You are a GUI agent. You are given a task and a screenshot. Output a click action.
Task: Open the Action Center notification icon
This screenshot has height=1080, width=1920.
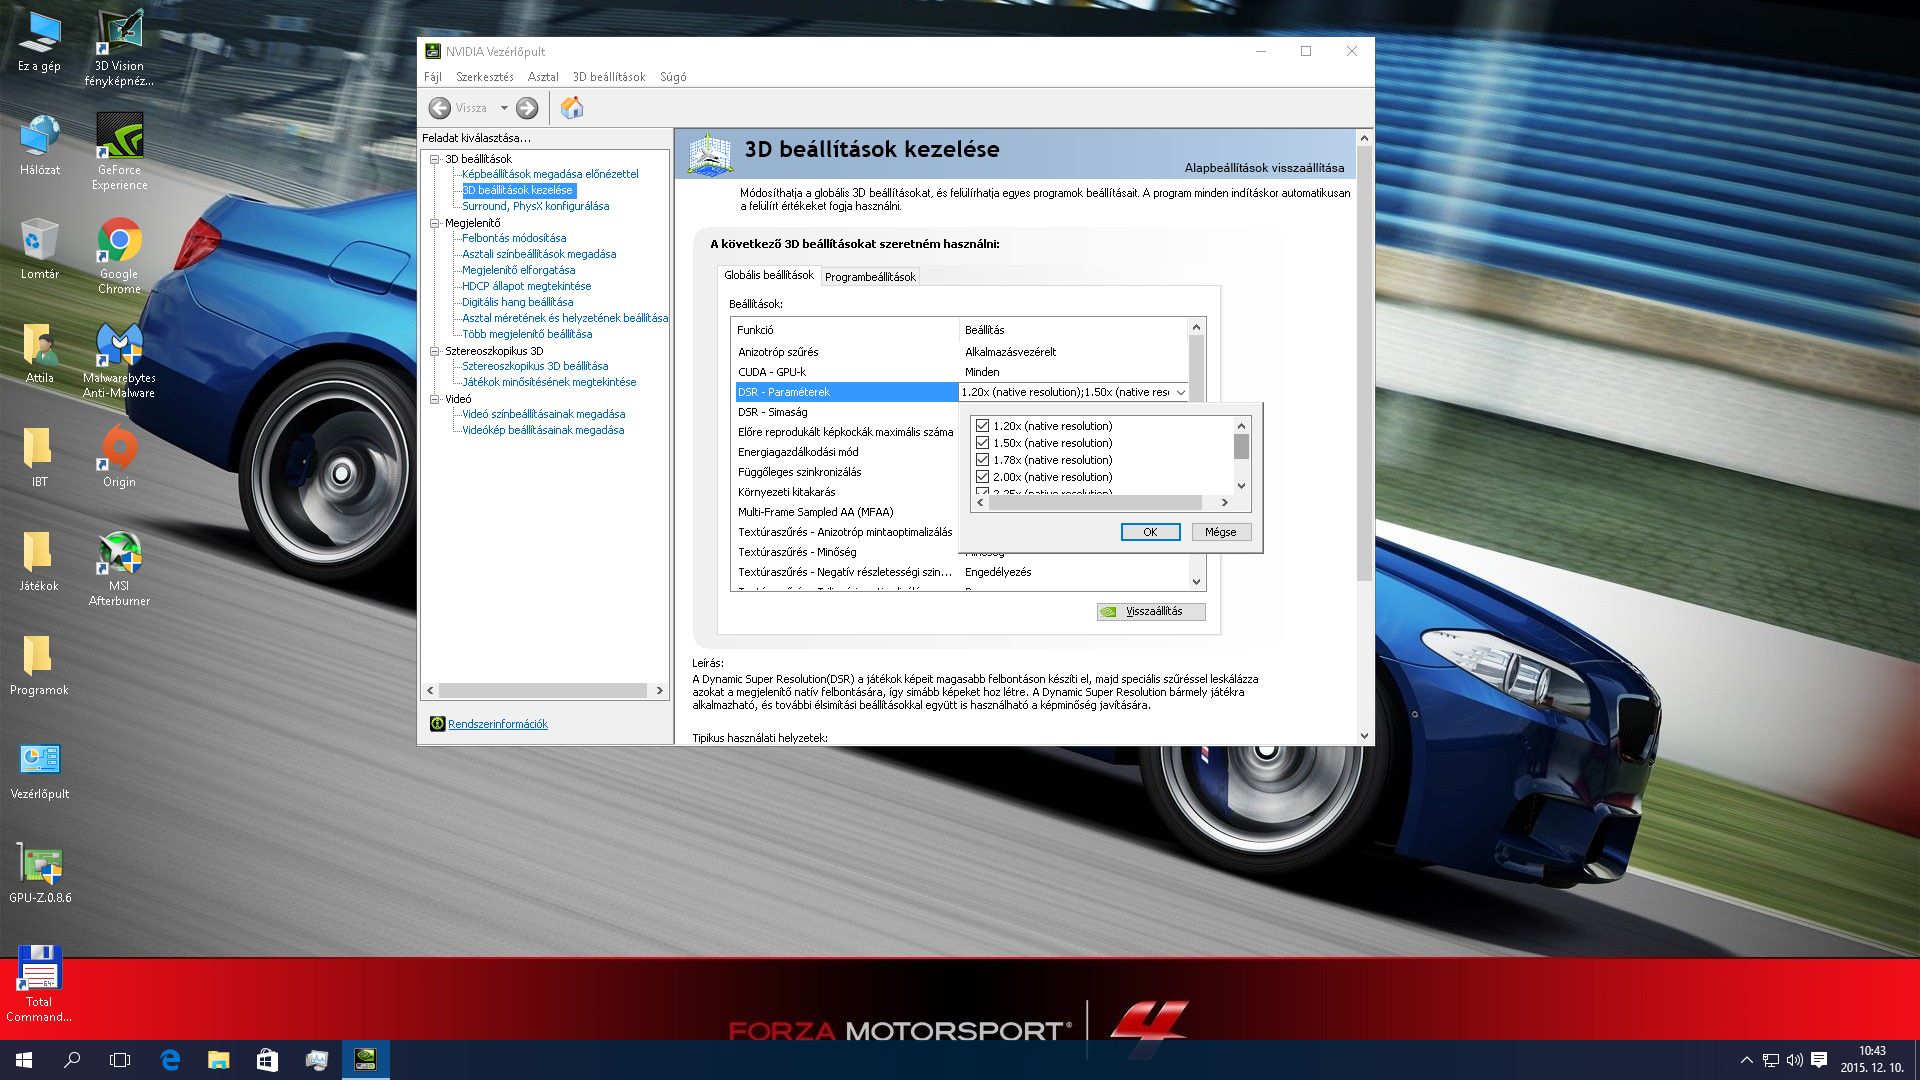(1819, 1060)
